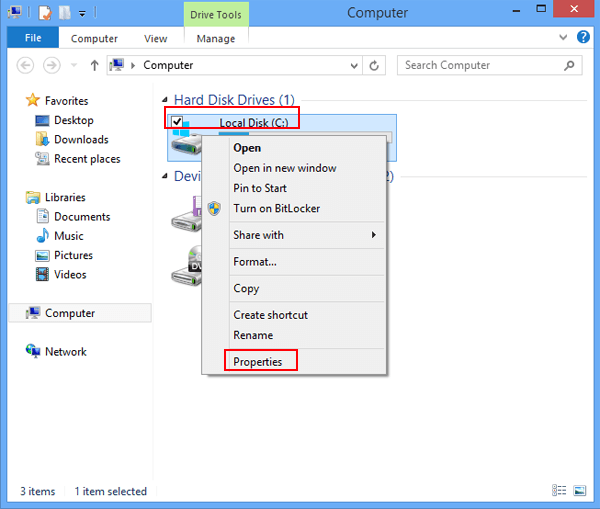The height and width of the screenshot is (509, 600).
Task: Click the Help question mark icon
Action: (x=583, y=38)
